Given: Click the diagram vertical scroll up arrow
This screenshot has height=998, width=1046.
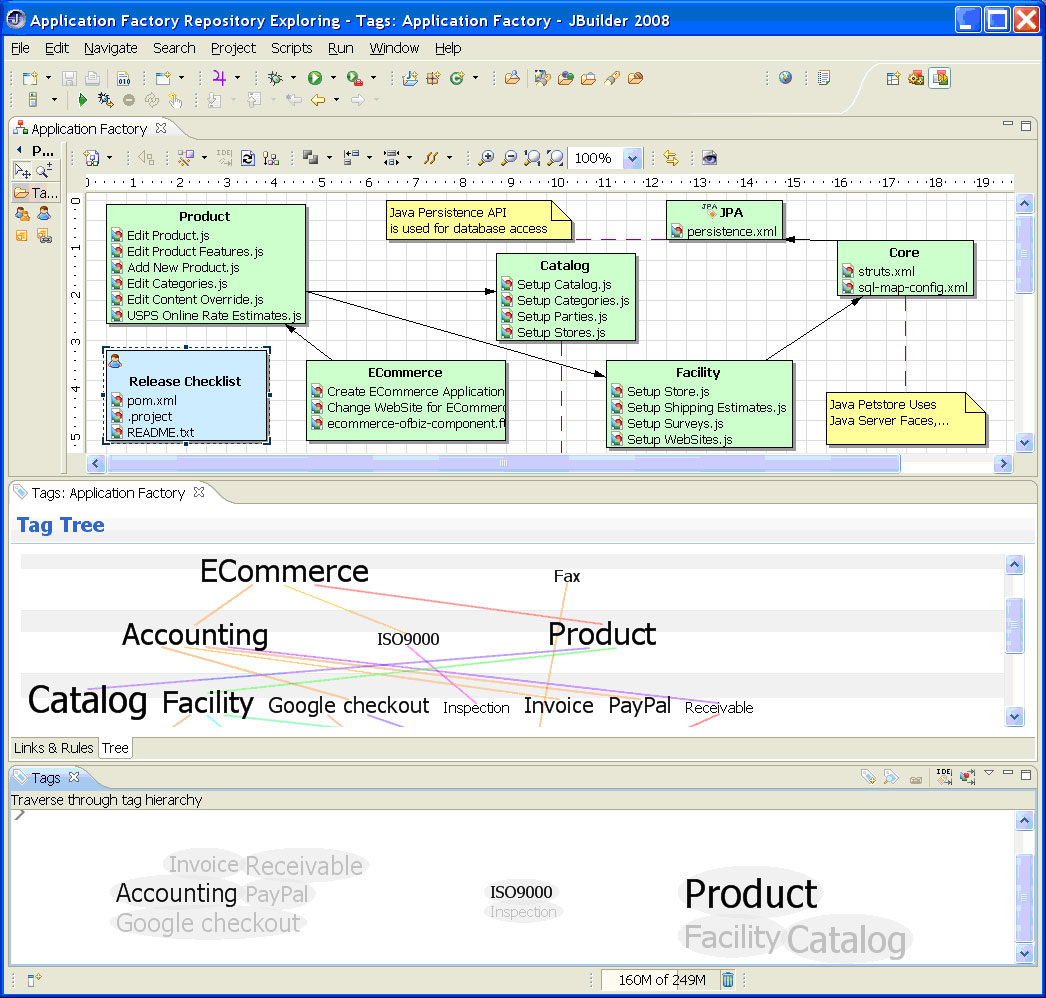Looking at the screenshot, I should point(1024,203).
